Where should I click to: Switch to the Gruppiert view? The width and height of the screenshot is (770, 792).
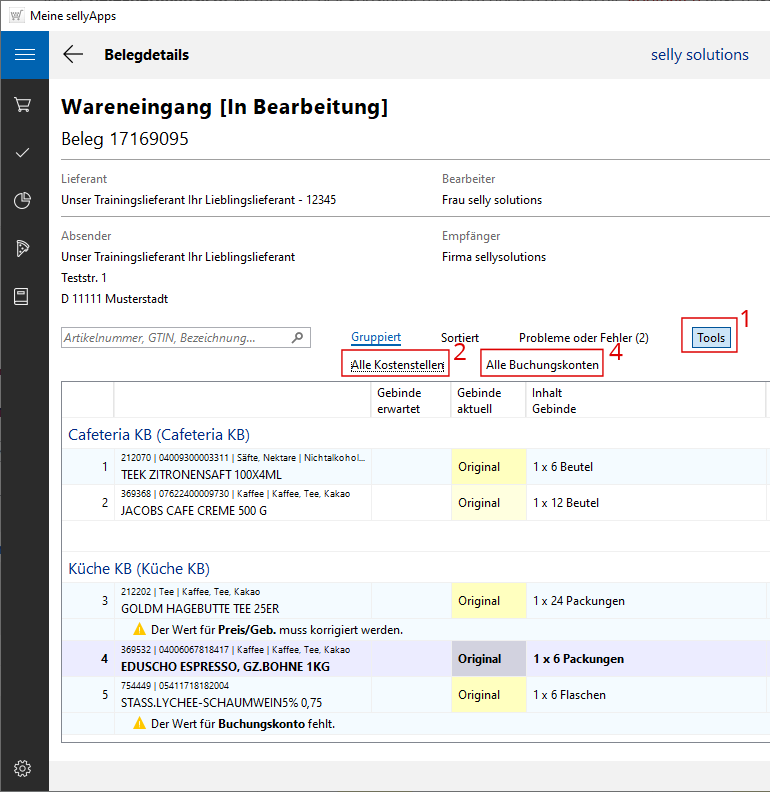click(376, 338)
